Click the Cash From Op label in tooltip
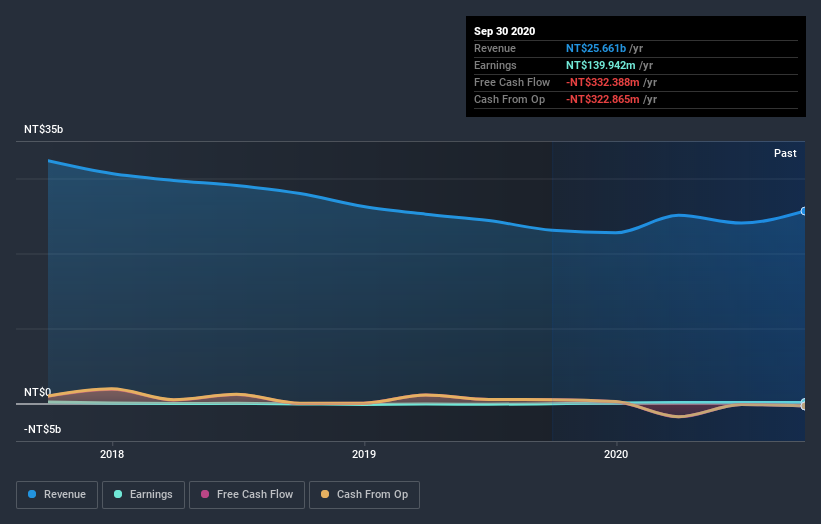821x524 pixels. 509,99
